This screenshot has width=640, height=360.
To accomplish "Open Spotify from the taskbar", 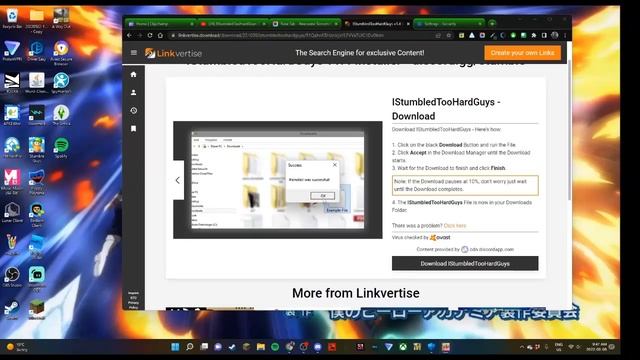I will point(275,347).
